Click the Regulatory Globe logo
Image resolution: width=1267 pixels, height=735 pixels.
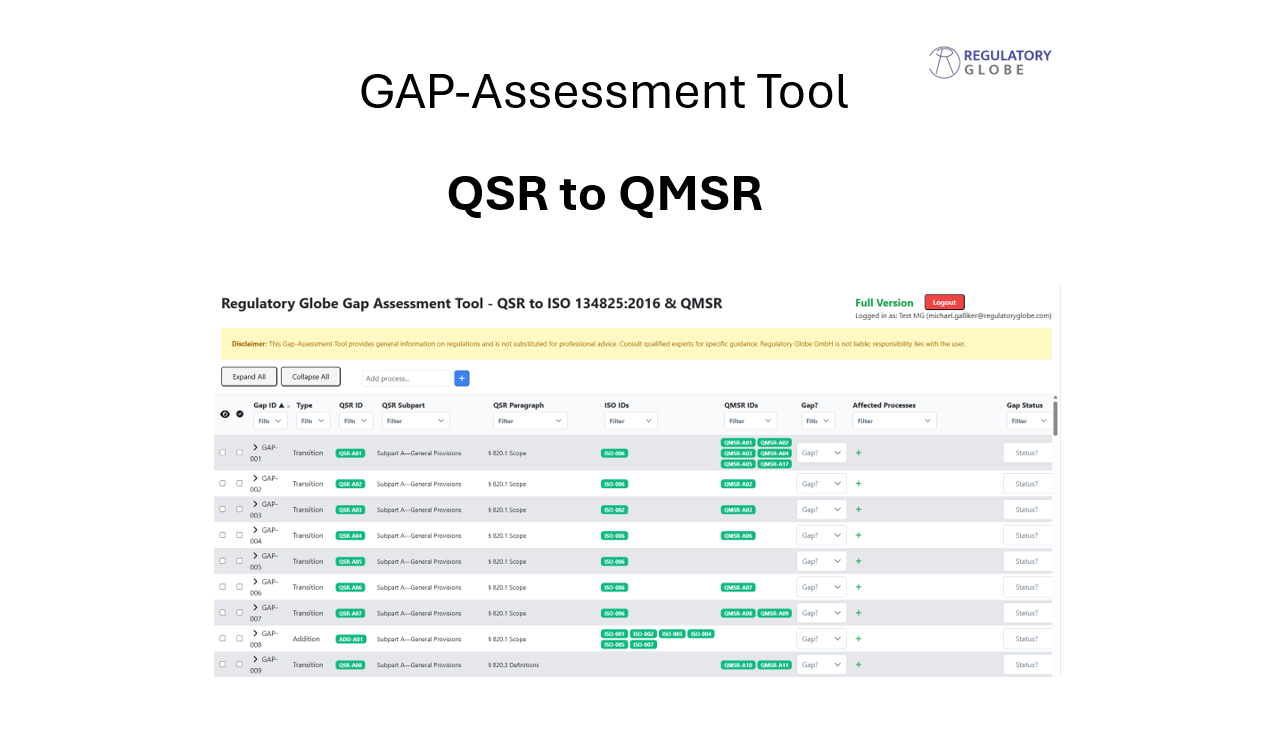[x=990, y=62]
